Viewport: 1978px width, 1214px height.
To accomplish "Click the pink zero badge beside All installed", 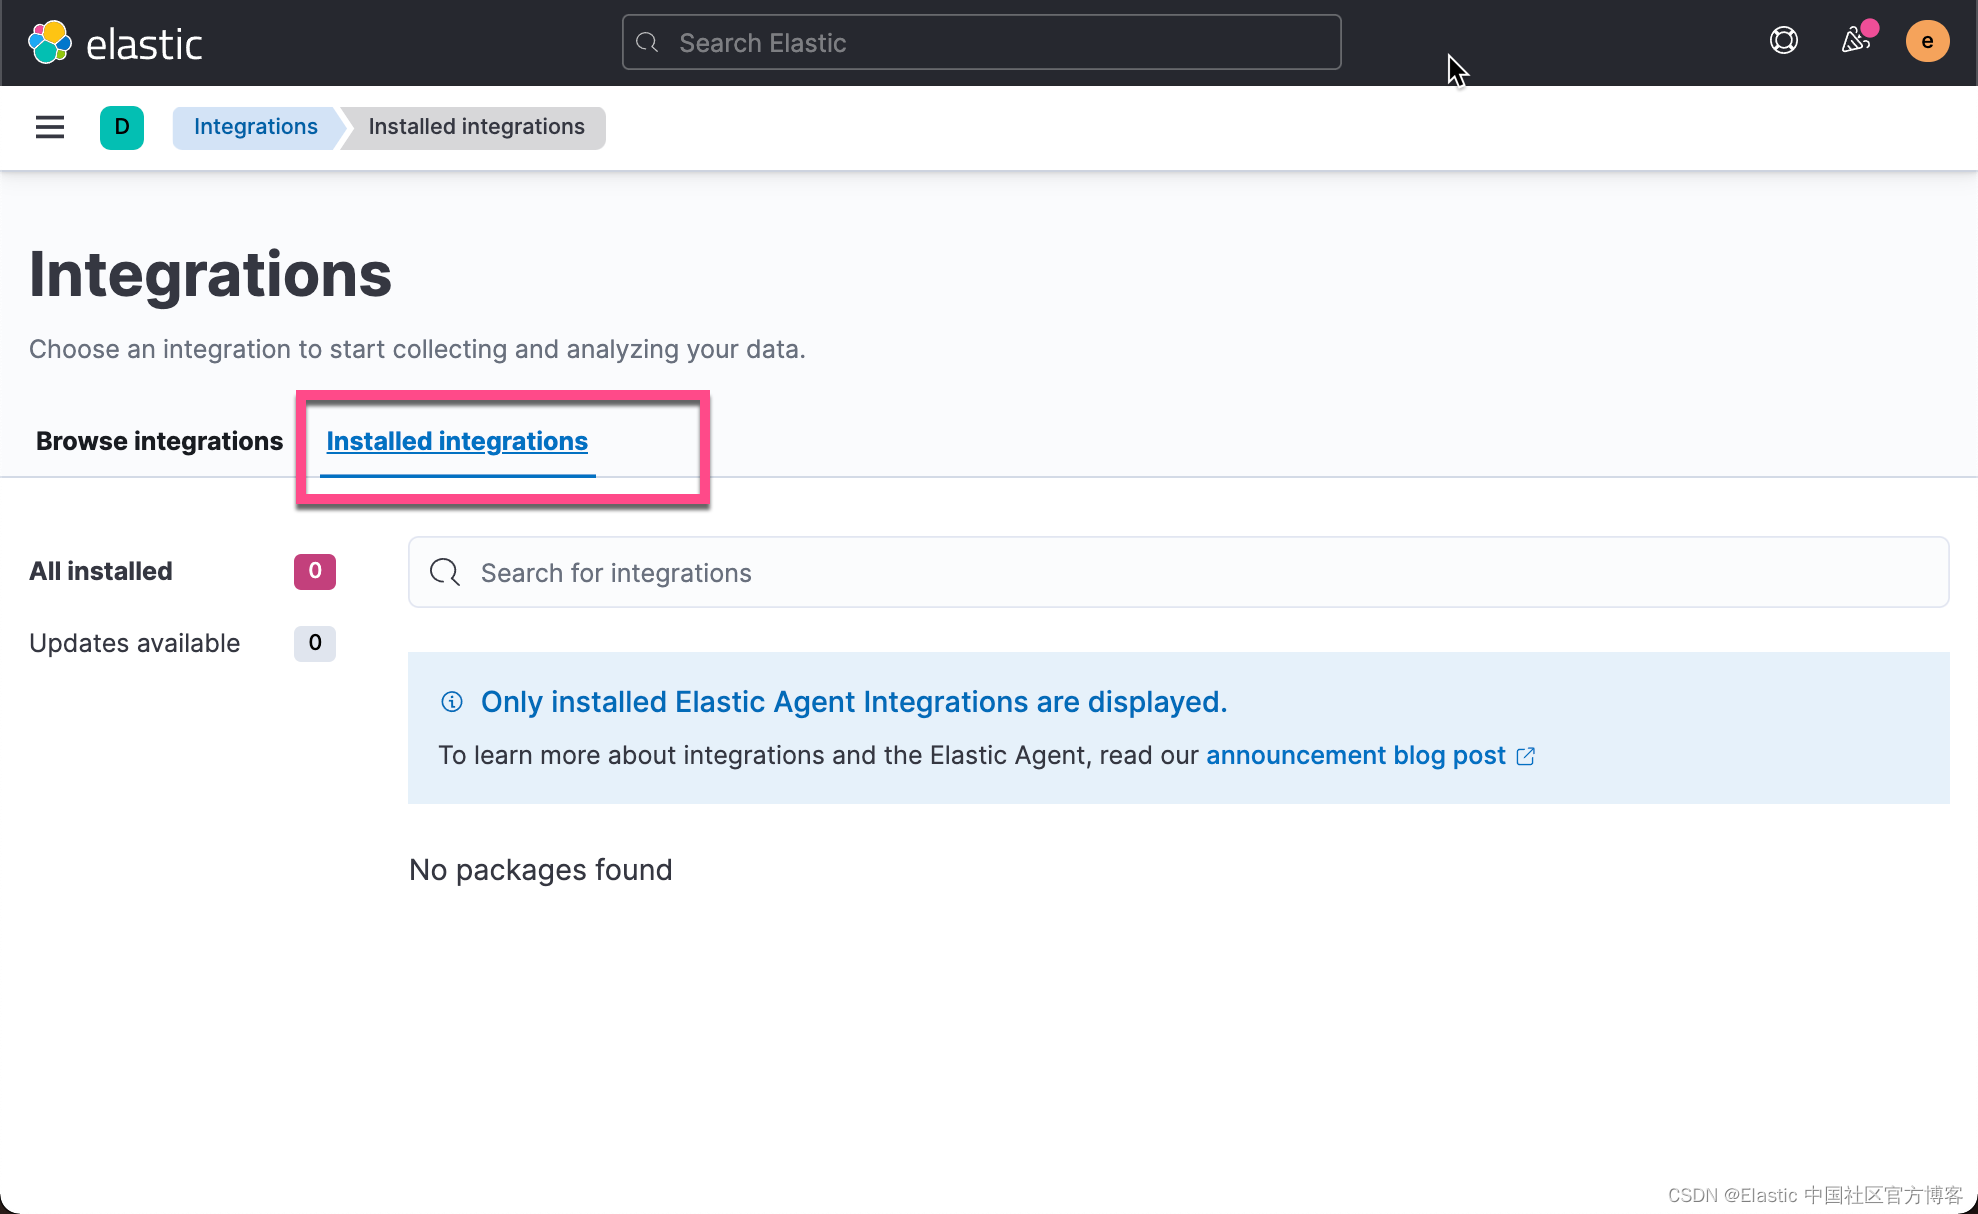I will pyautogui.click(x=314, y=571).
